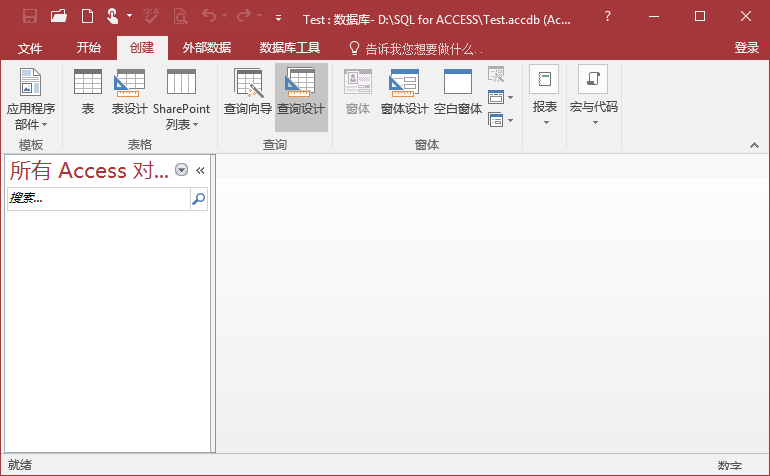Open the Help question mark

pyautogui.click(x=608, y=17)
